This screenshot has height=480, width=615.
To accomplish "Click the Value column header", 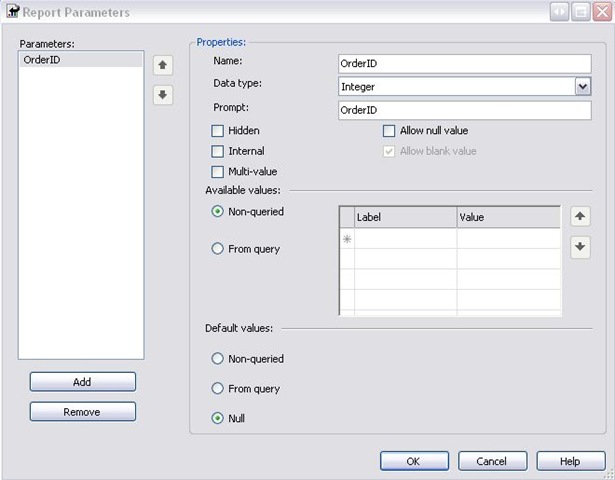I will click(x=509, y=217).
